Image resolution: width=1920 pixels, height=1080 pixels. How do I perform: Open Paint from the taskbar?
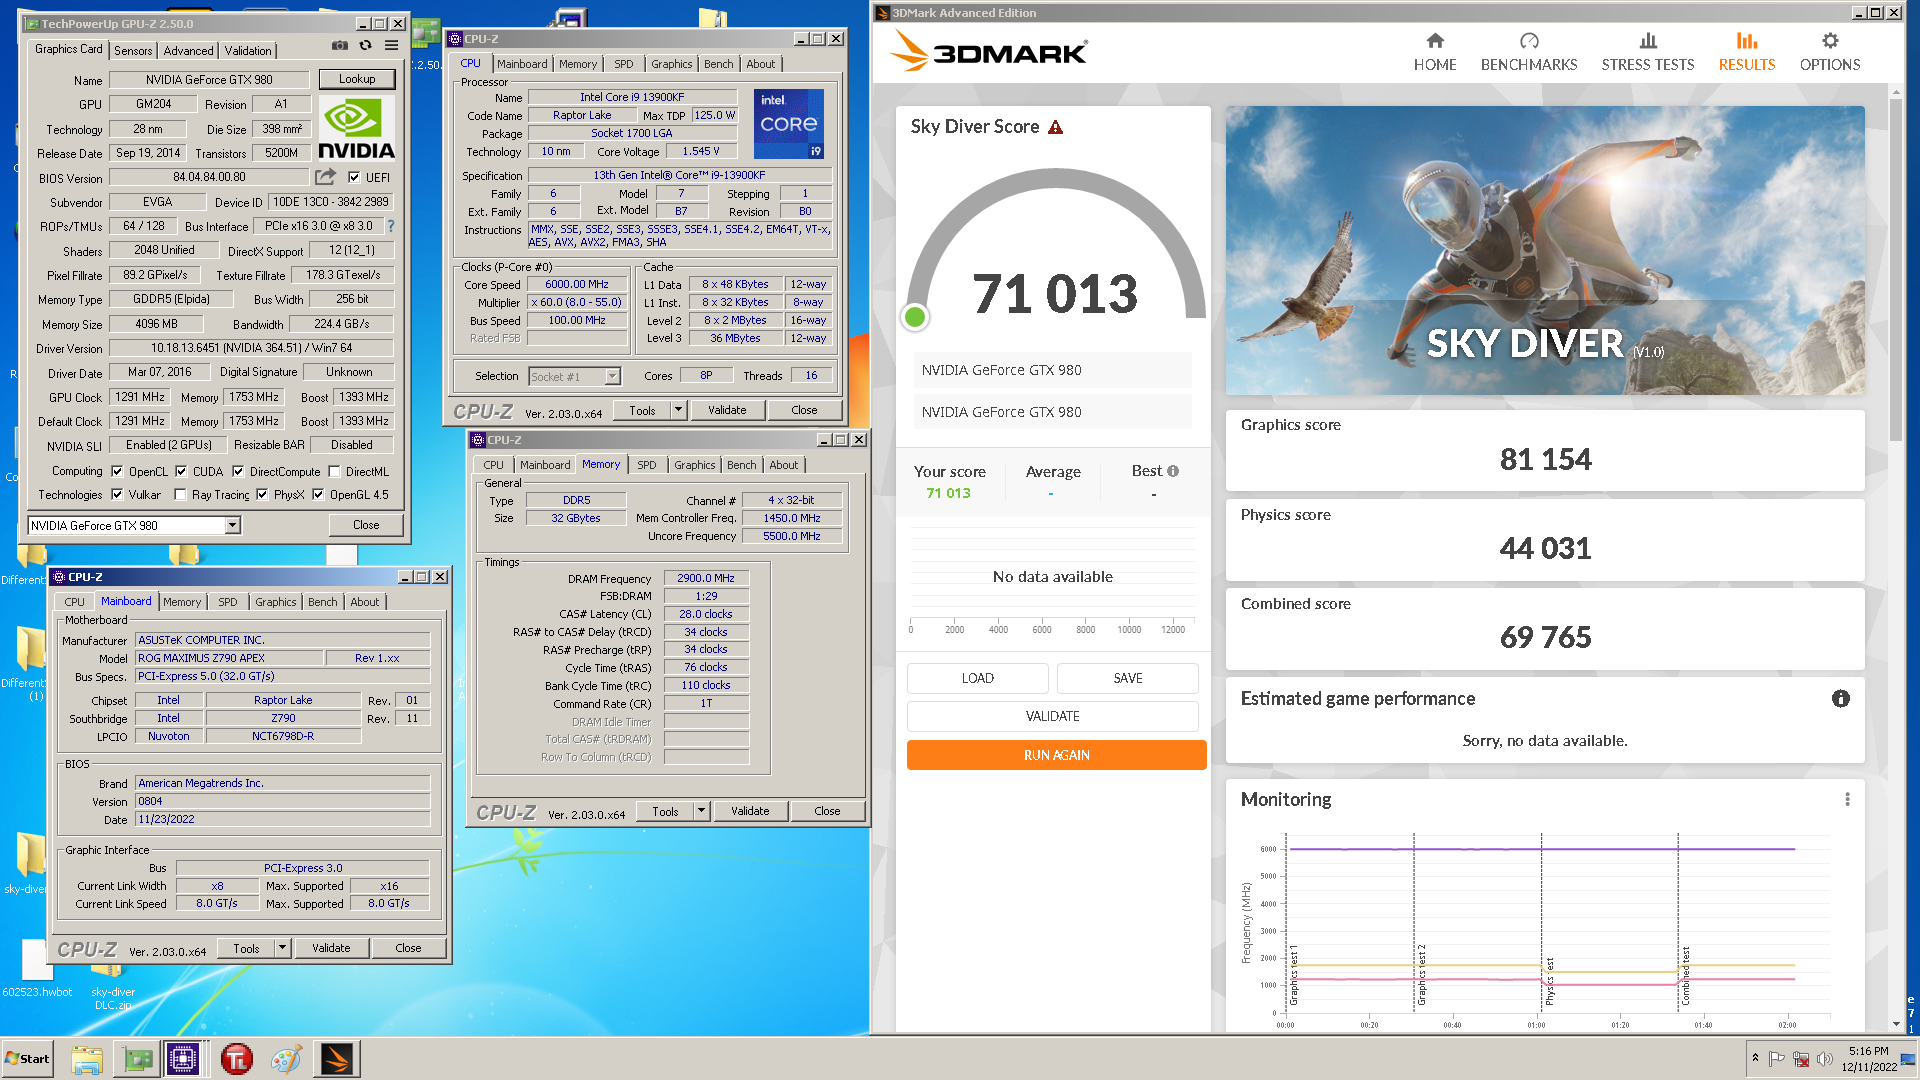click(x=286, y=1059)
